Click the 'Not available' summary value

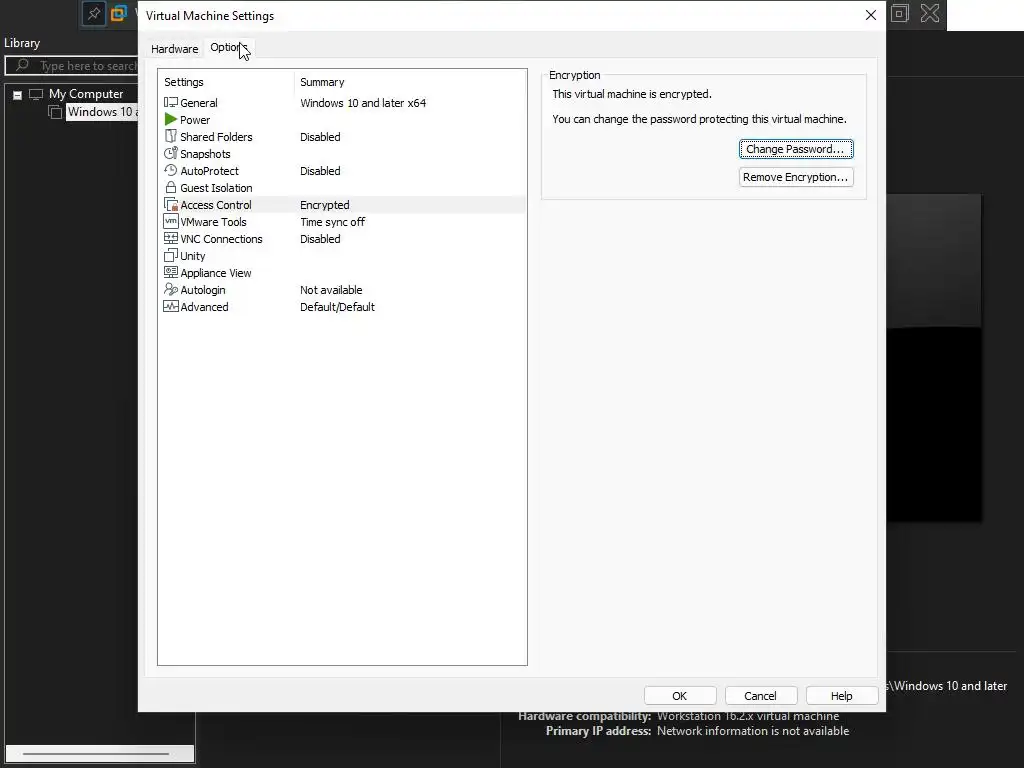coord(331,290)
